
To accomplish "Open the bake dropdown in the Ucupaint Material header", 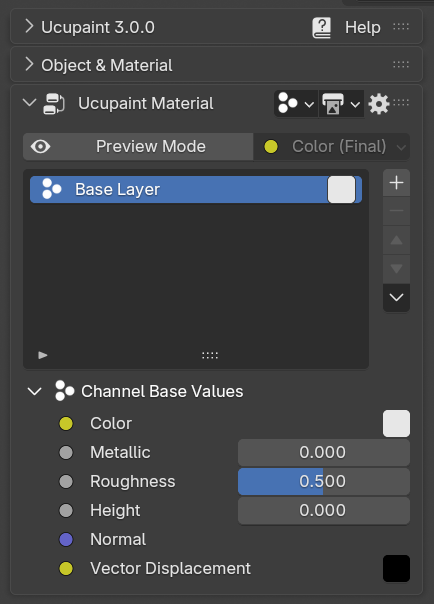I will [341, 103].
